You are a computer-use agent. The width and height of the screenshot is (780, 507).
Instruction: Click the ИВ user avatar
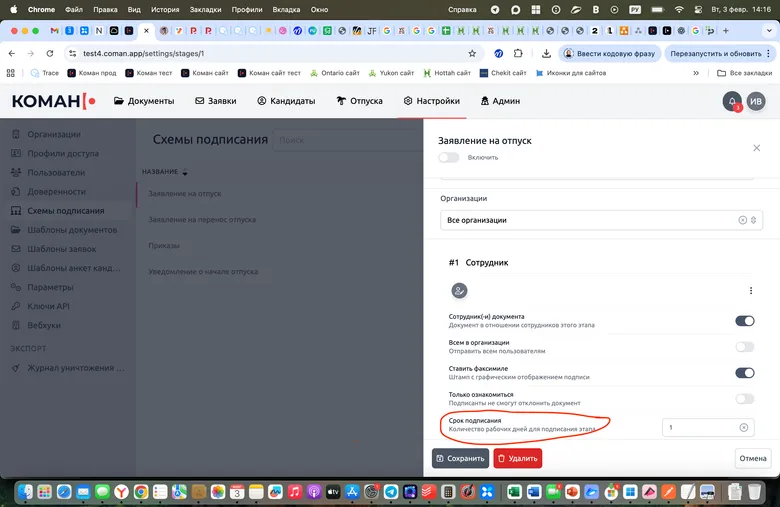point(757,101)
